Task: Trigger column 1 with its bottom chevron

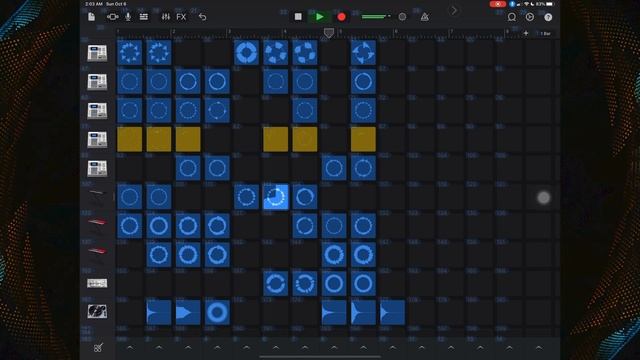Action: click(x=130, y=348)
